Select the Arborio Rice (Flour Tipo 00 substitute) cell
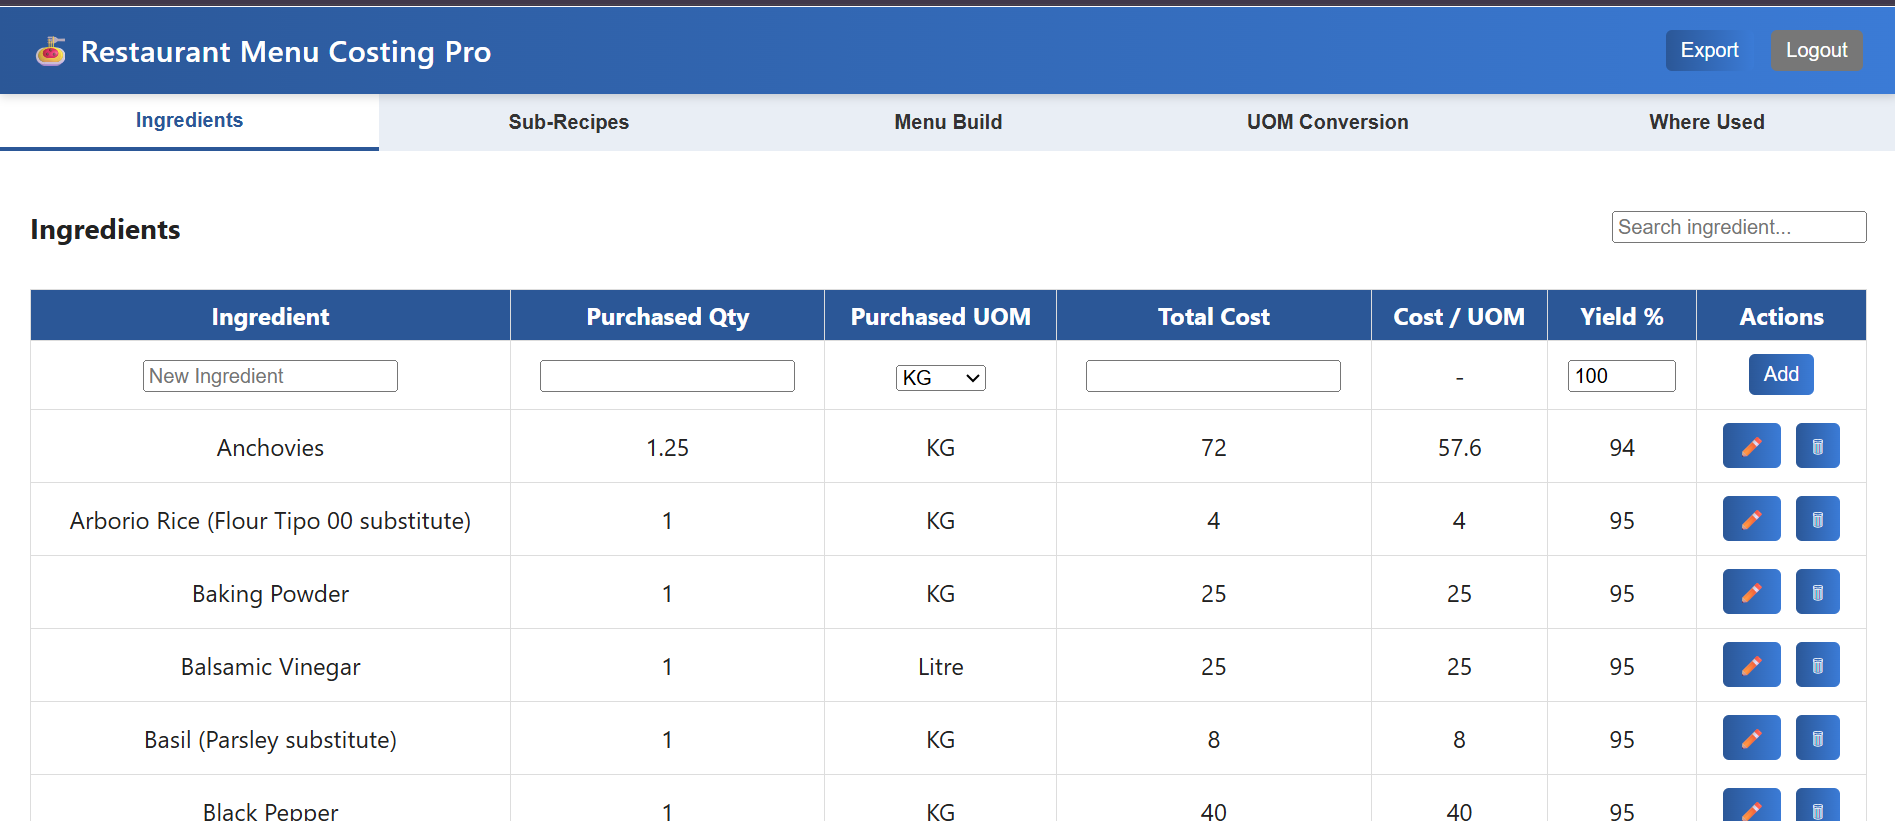 pyautogui.click(x=270, y=520)
